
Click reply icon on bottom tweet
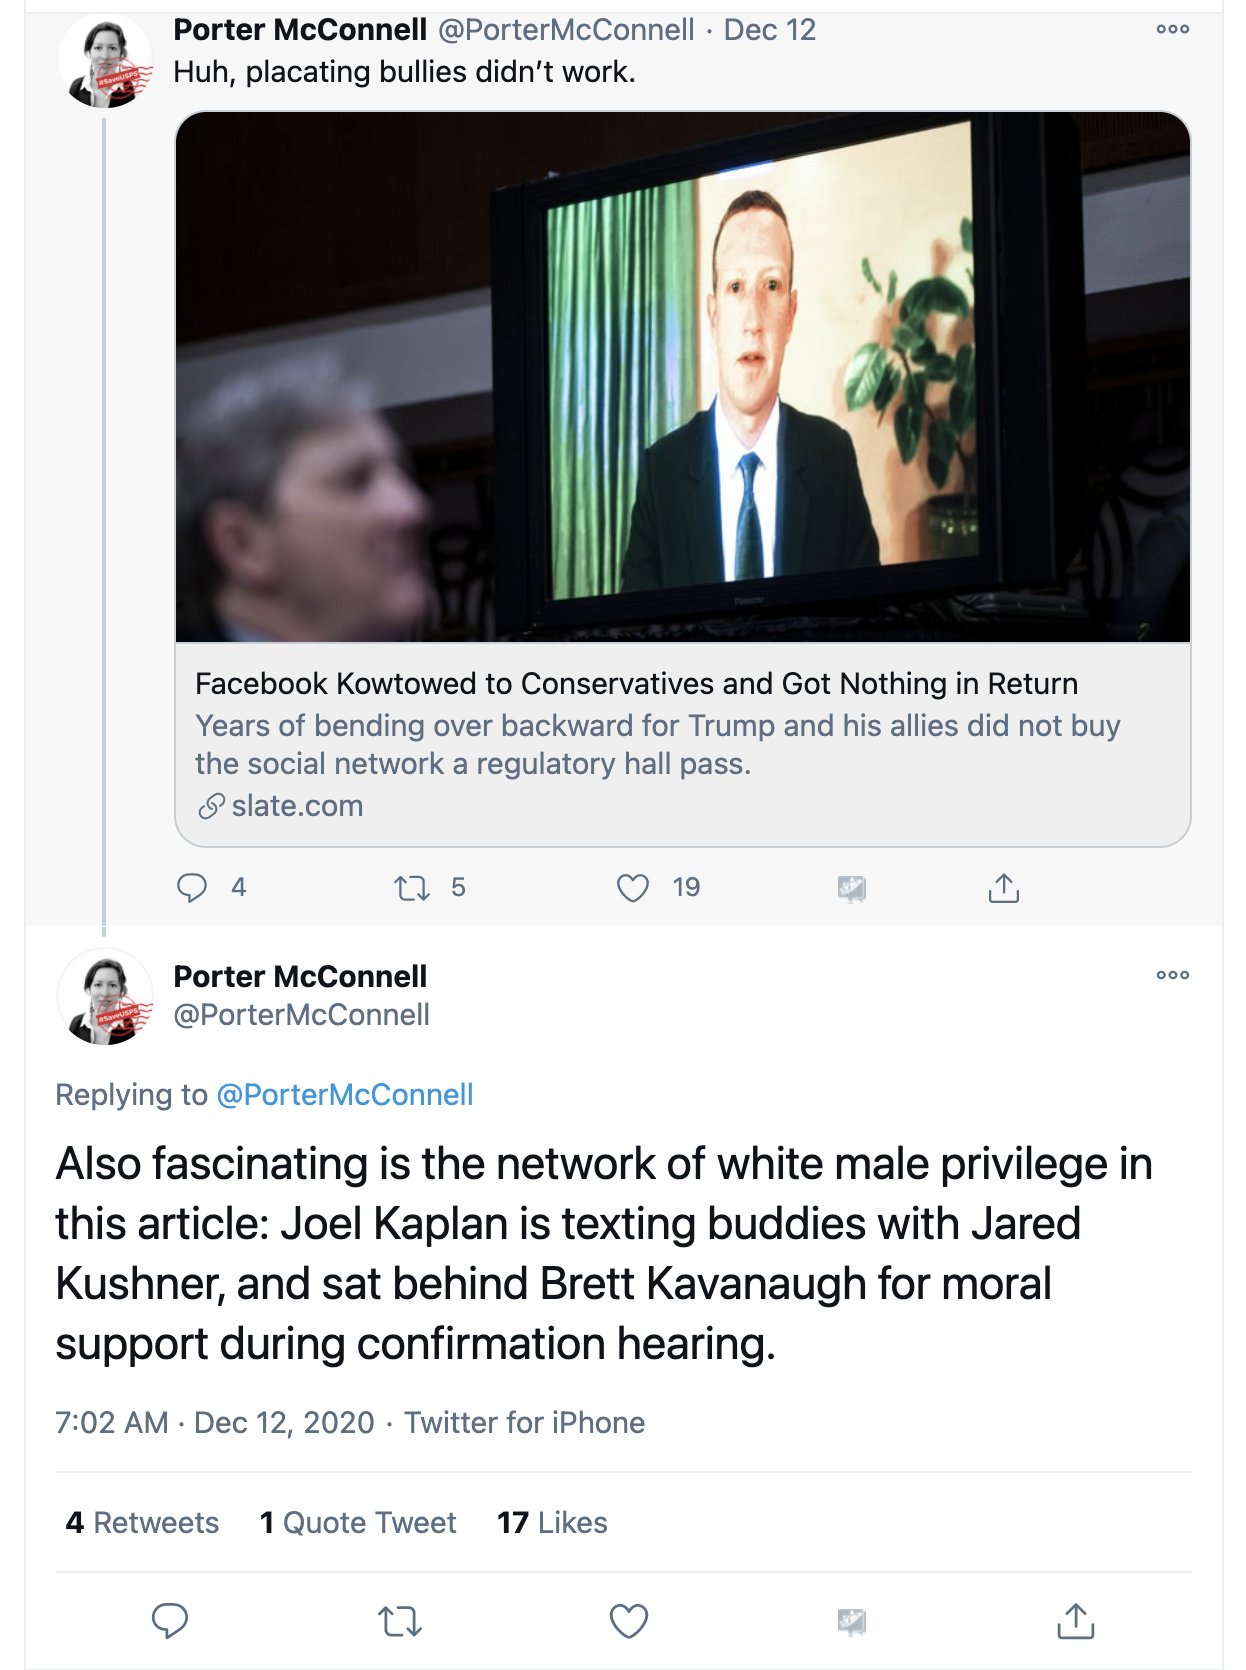point(170,1620)
